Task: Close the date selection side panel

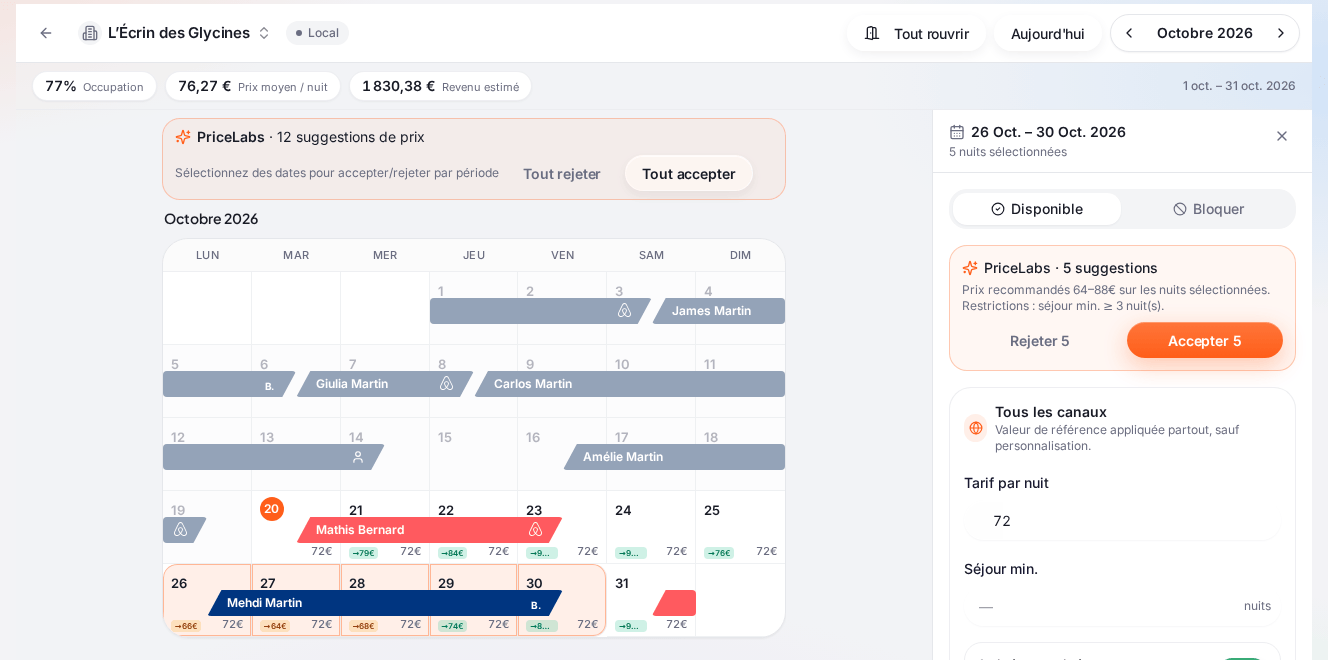Action: (1282, 136)
